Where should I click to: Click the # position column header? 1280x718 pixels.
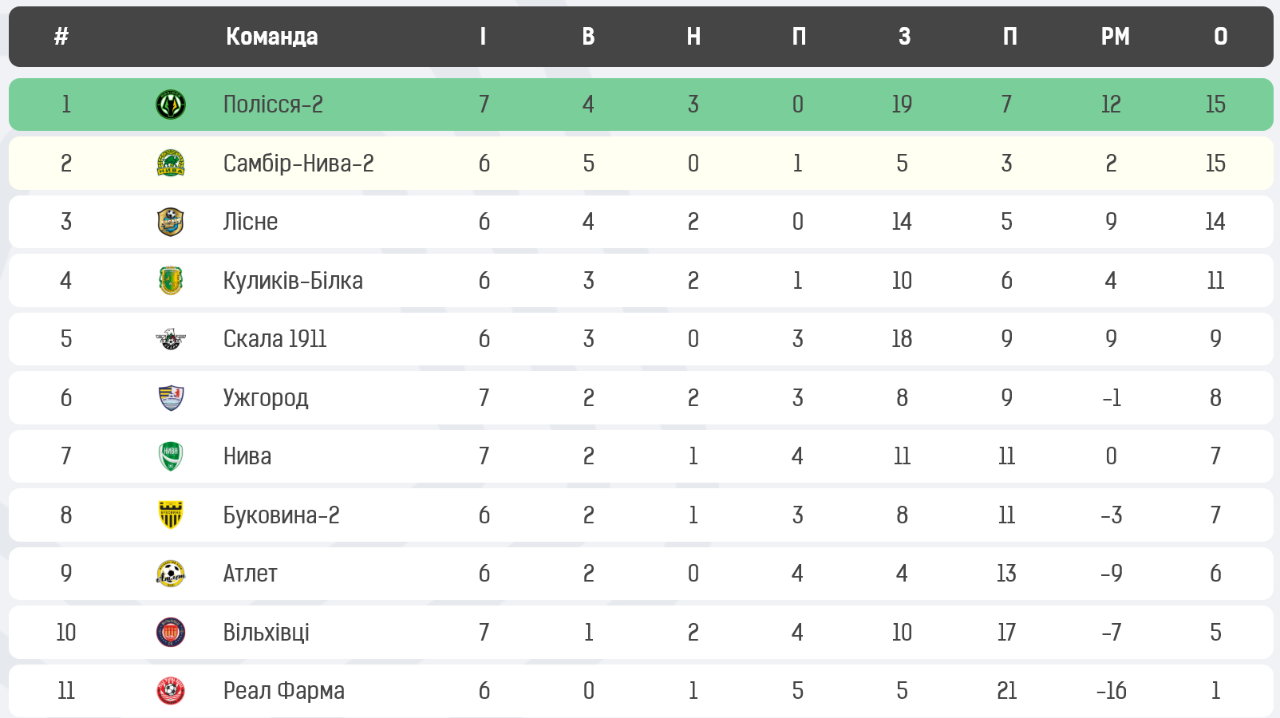click(x=62, y=37)
